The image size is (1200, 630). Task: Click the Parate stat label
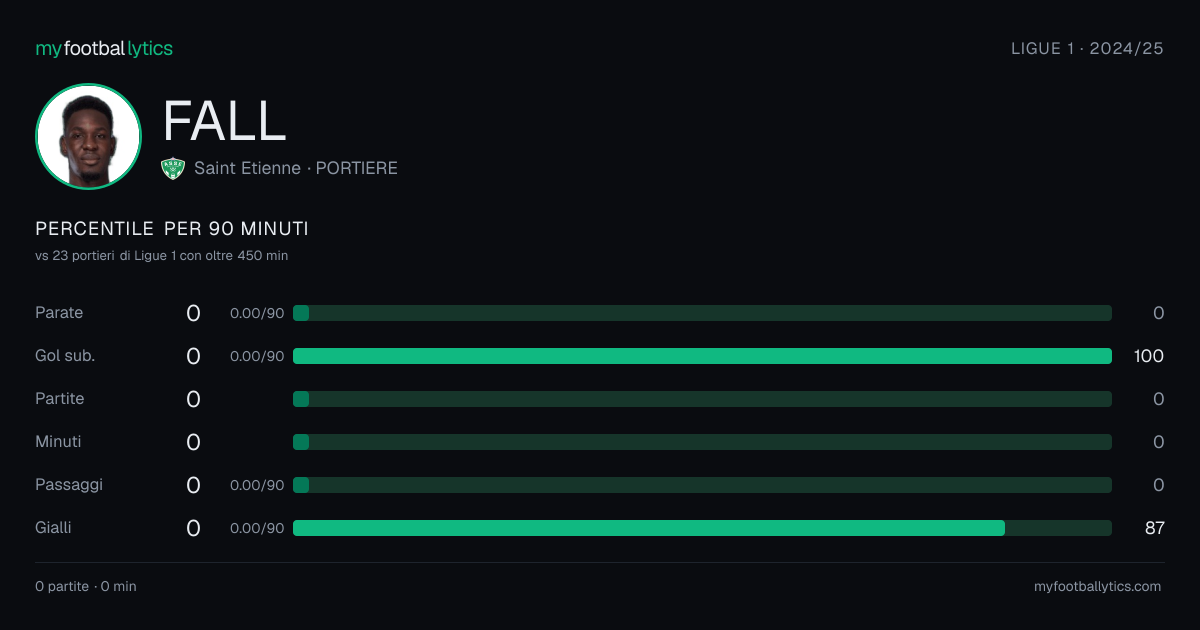pyautogui.click(x=59, y=313)
